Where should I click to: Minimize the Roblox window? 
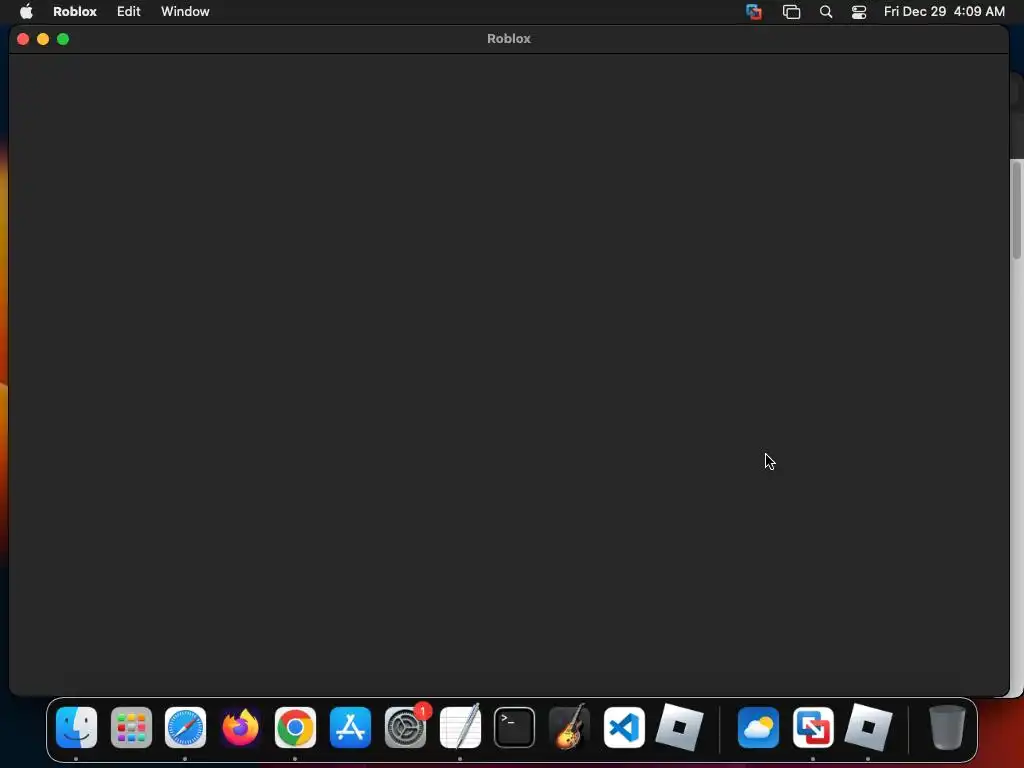pos(43,39)
